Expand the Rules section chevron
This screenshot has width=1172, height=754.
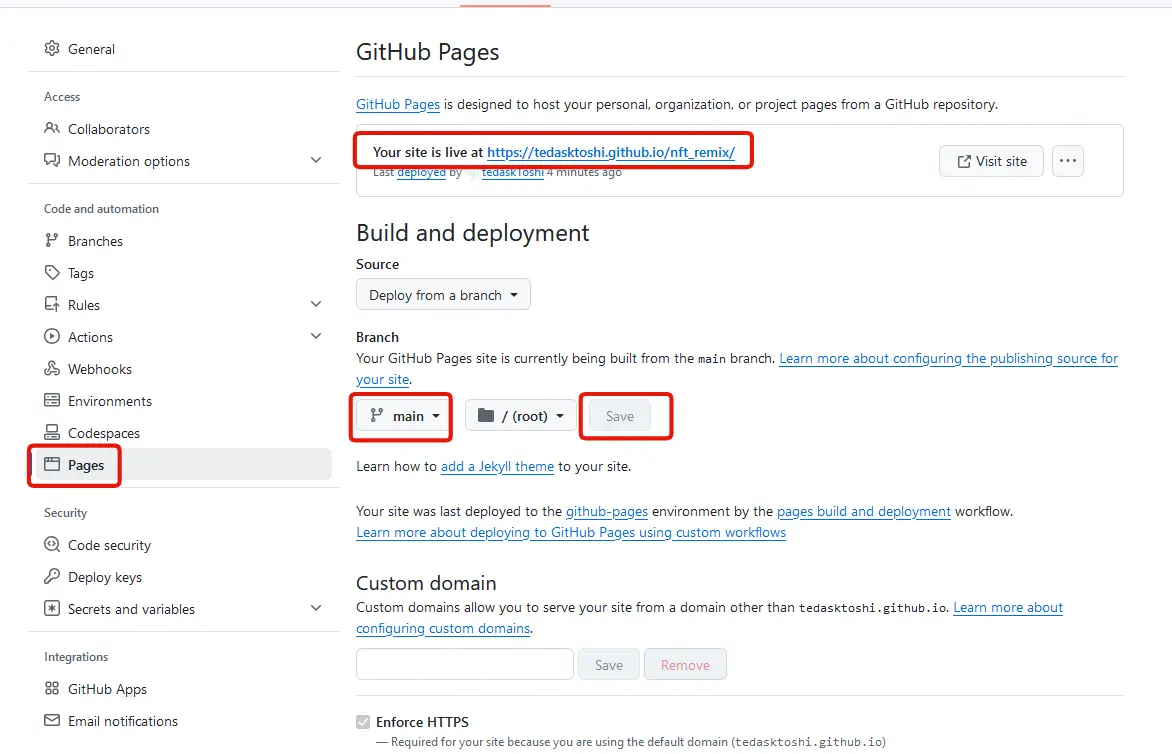(x=316, y=304)
